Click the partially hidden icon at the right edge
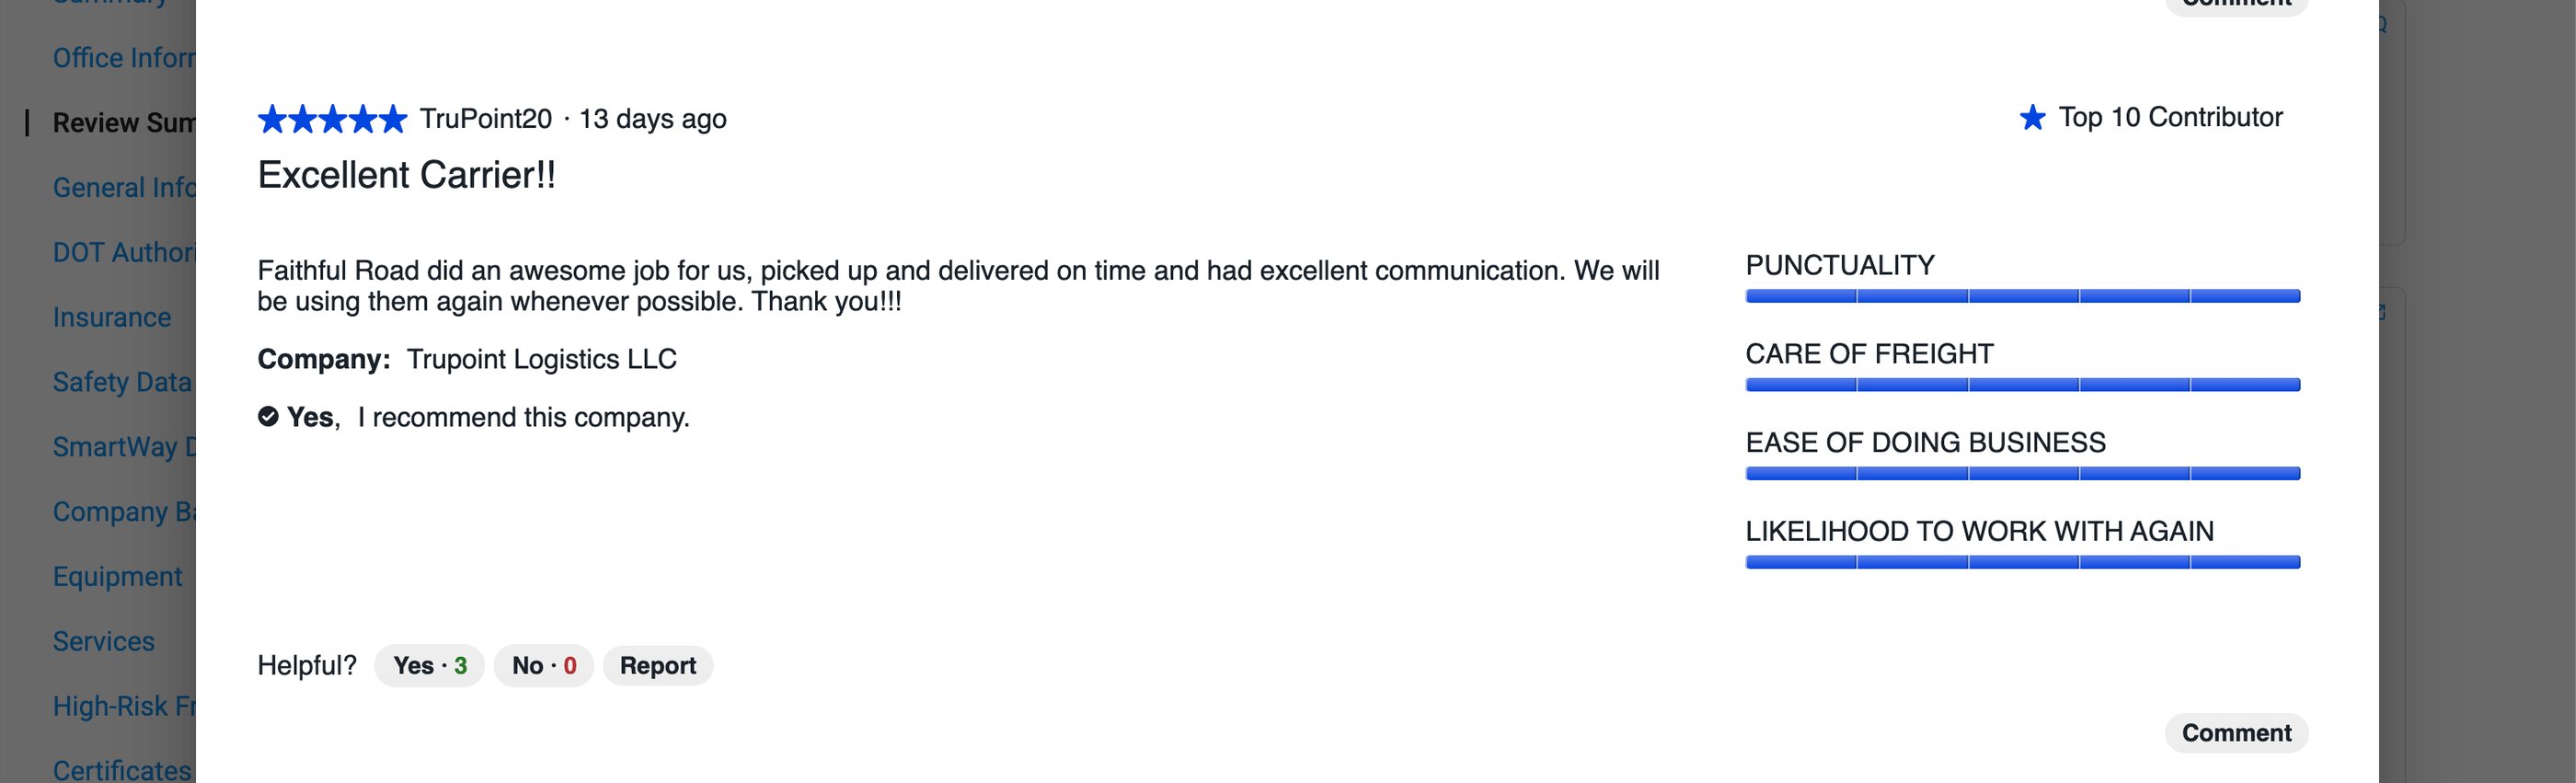 click(x=2382, y=312)
